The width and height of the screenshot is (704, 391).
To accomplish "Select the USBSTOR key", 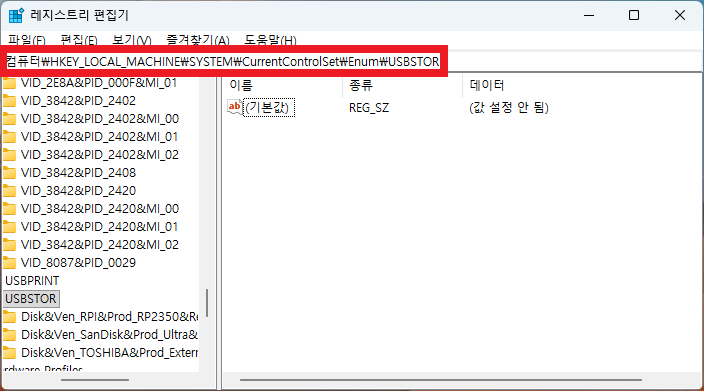I will 31,299.
